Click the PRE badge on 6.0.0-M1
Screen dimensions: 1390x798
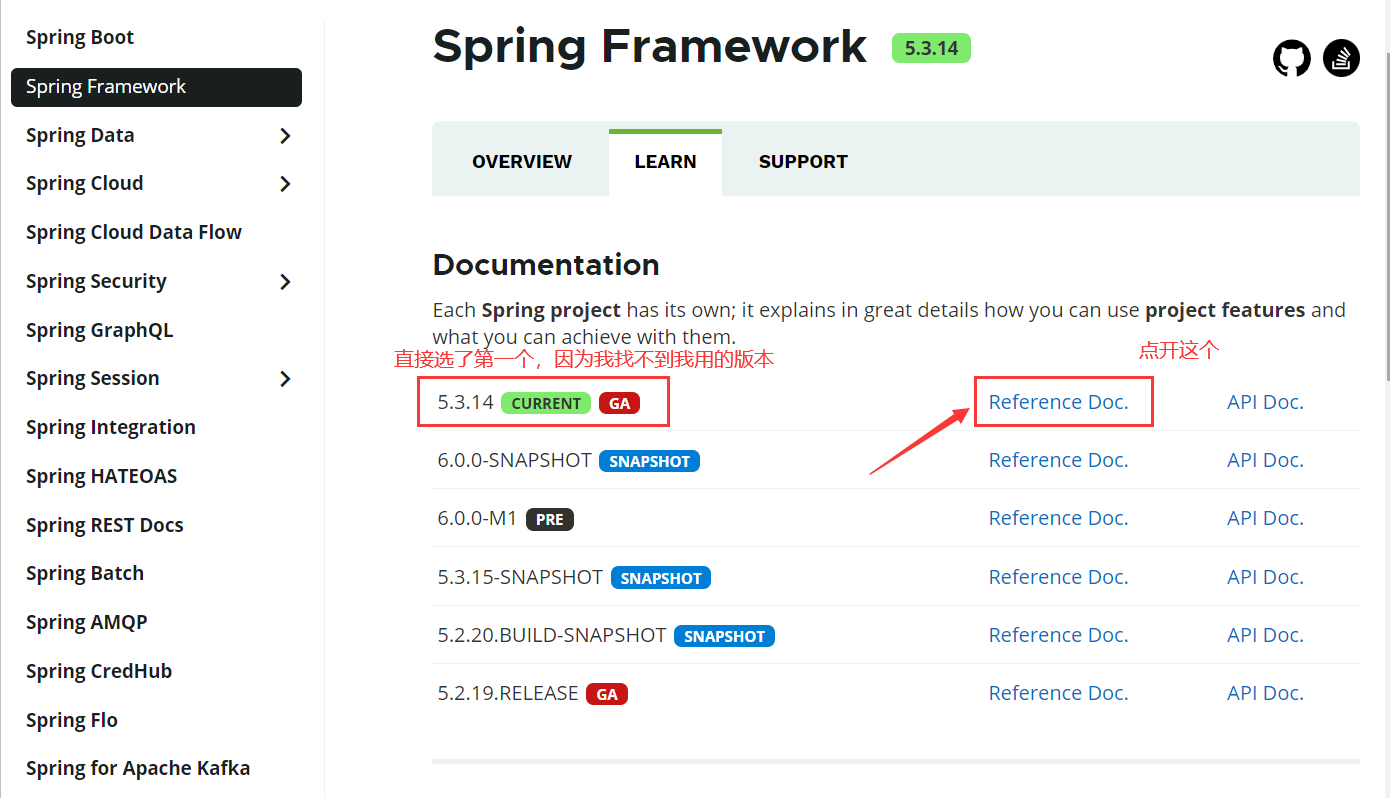click(x=550, y=519)
